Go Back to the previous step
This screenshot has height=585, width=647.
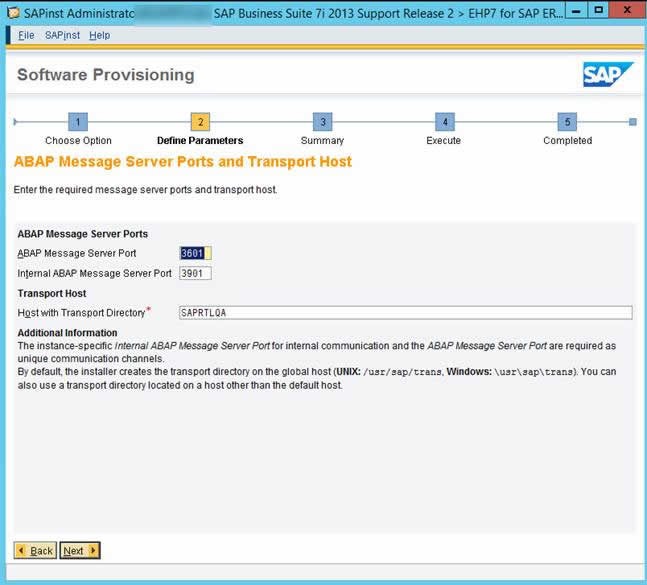(35, 550)
